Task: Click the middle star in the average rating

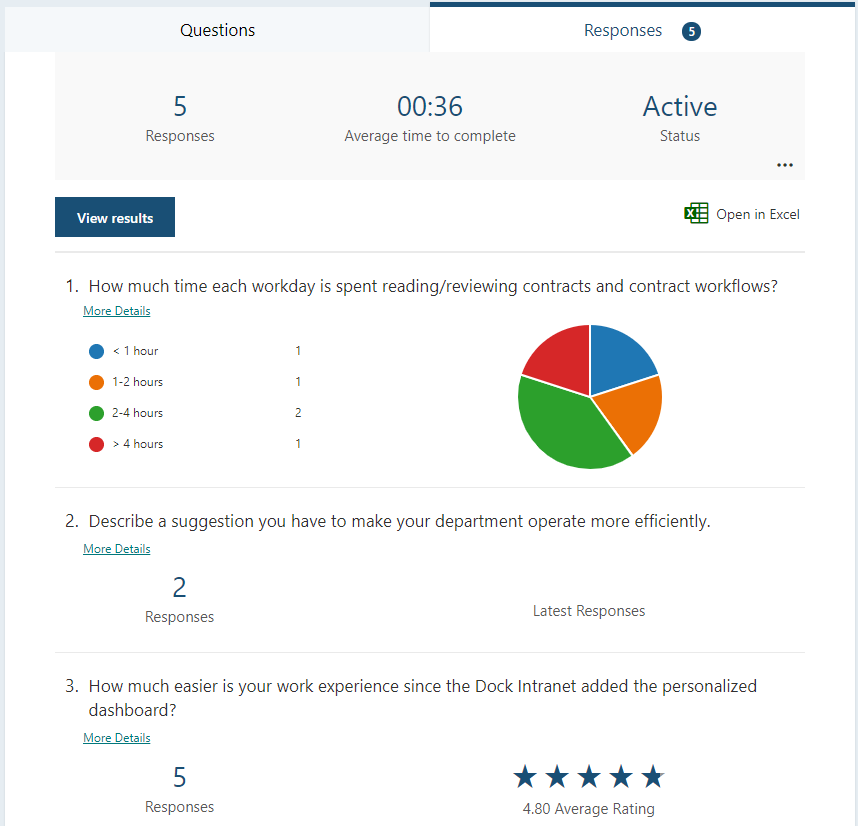Action: pyautogui.click(x=589, y=775)
